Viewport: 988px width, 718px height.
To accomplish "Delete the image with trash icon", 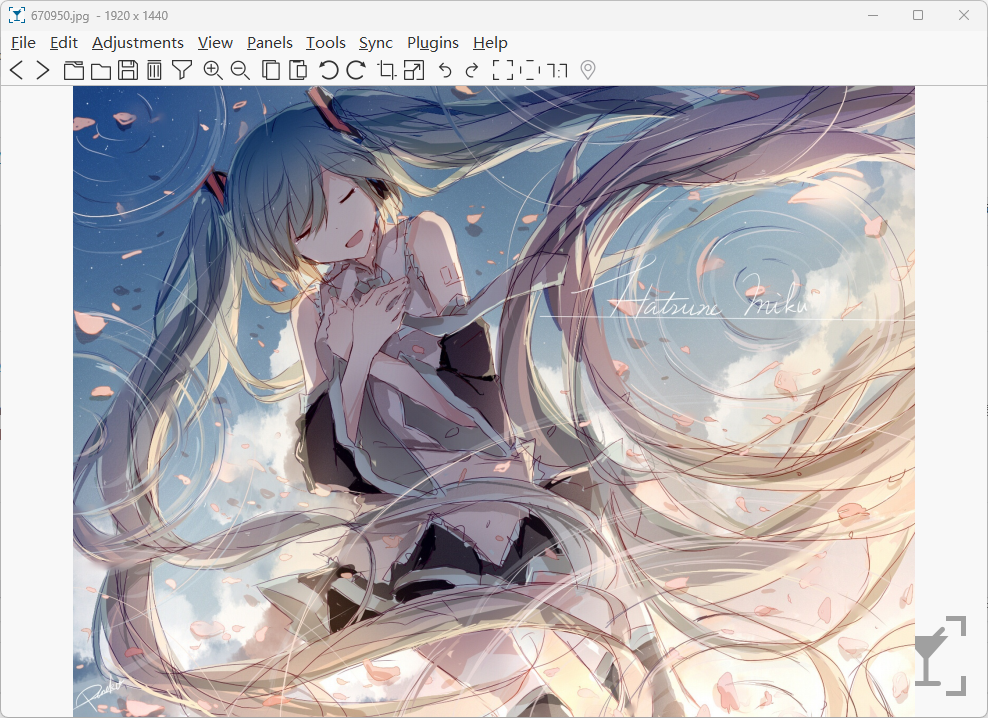I will 154,70.
